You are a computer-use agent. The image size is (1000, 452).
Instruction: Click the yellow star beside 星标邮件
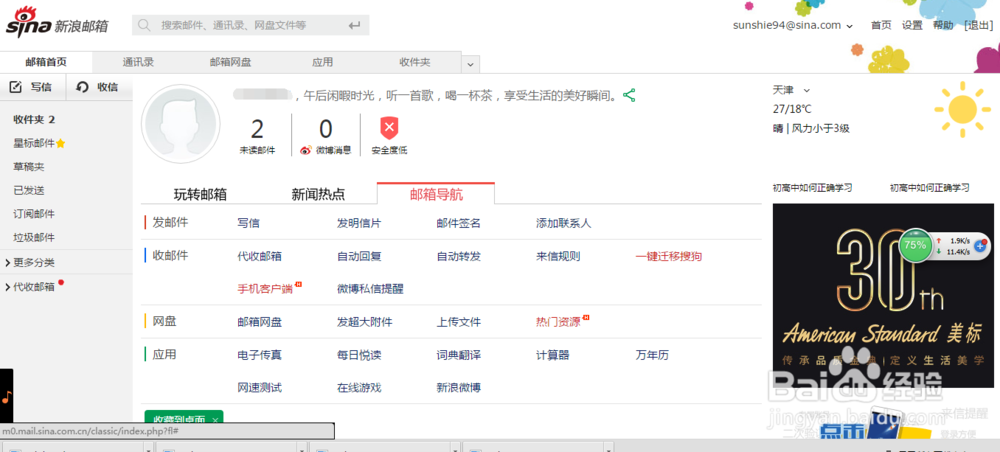click(61, 143)
